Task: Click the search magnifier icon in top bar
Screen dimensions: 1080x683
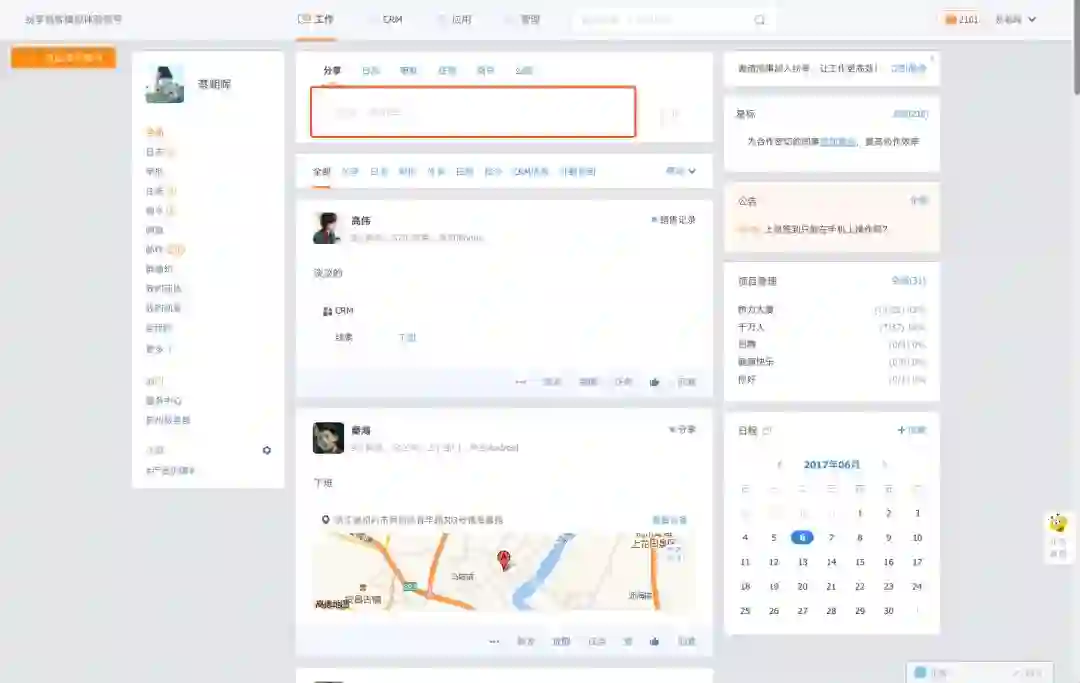Action: 759,20
